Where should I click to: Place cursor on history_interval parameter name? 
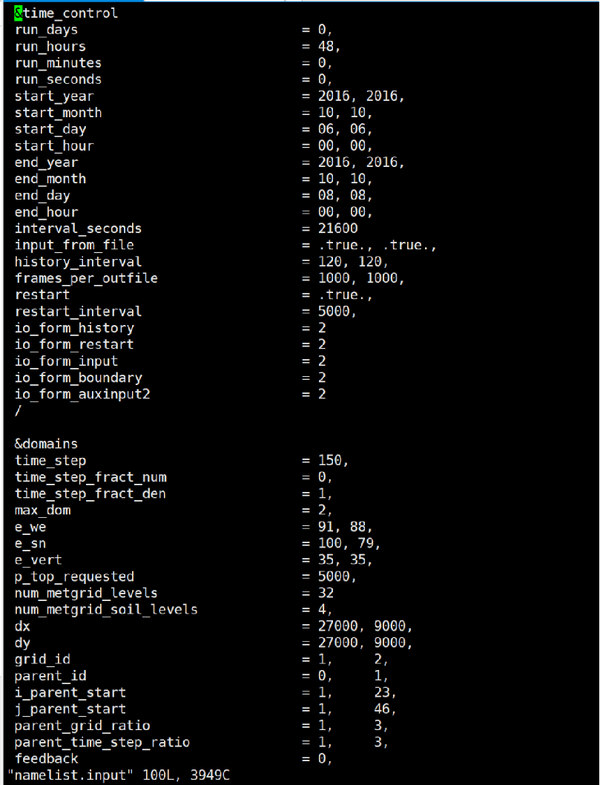point(78,262)
